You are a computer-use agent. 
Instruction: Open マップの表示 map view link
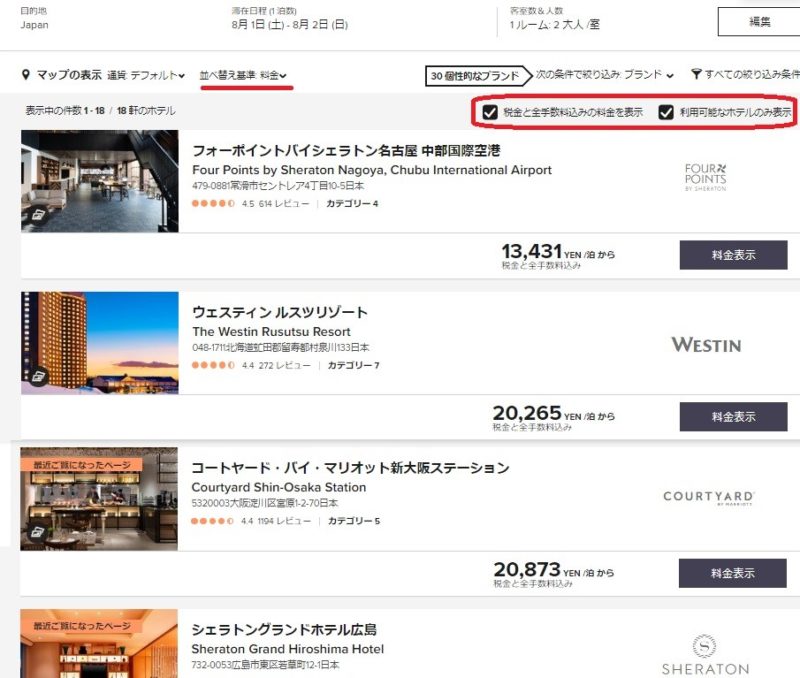(69, 75)
